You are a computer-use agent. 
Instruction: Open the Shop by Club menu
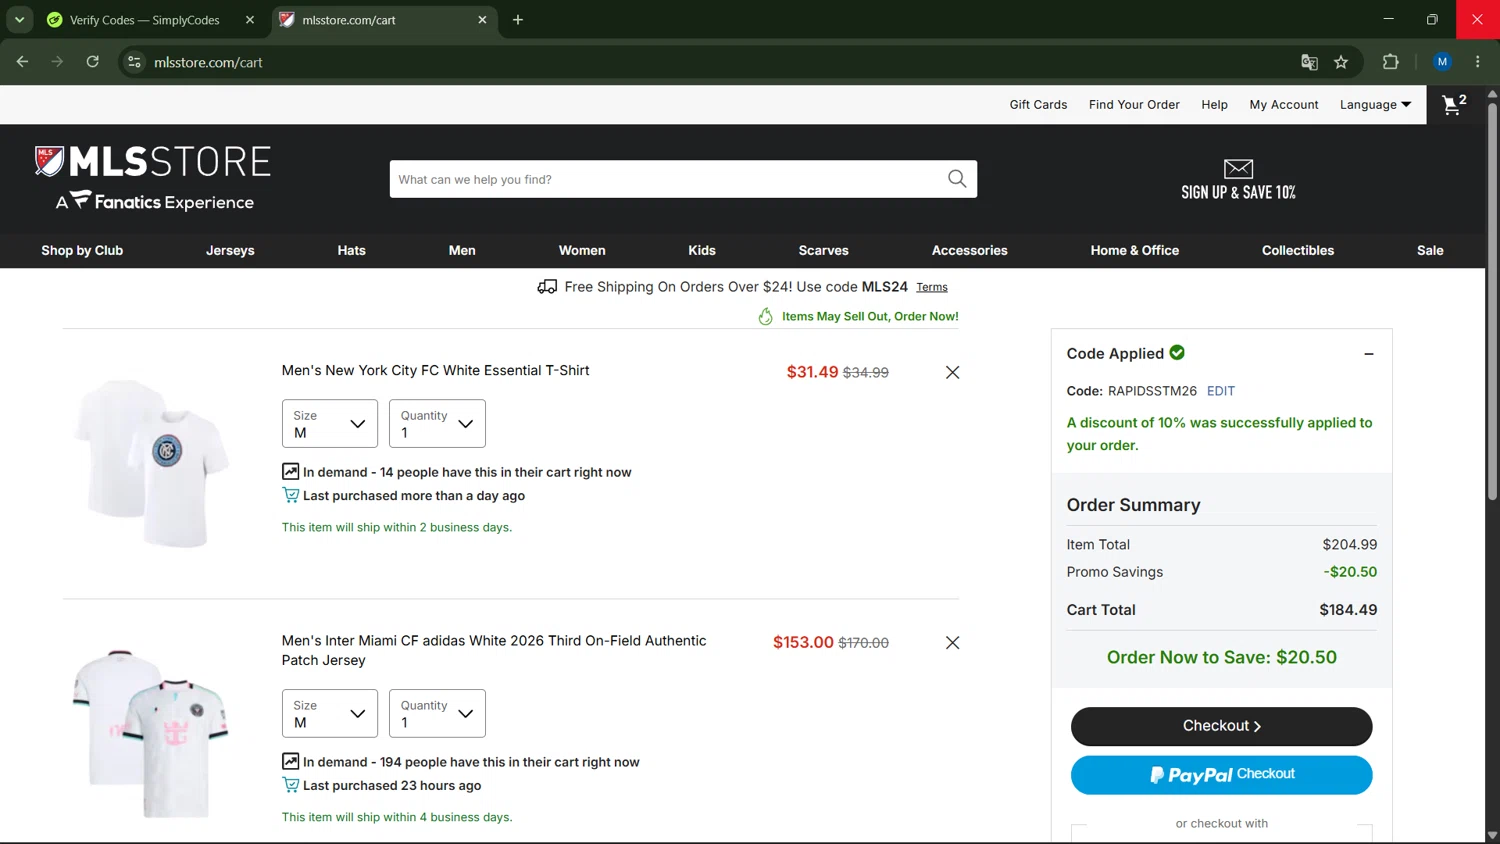tap(82, 250)
